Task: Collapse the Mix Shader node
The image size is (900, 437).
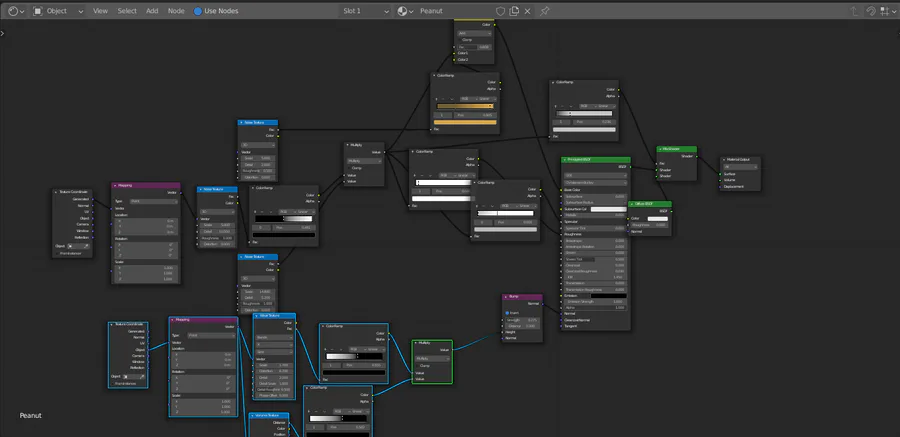Action: pyautogui.click(x=661, y=149)
